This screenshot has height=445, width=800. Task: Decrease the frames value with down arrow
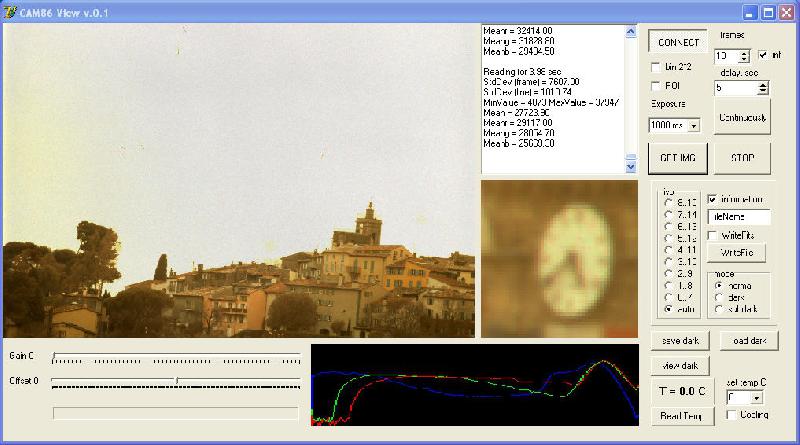pyautogui.click(x=744, y=59)
